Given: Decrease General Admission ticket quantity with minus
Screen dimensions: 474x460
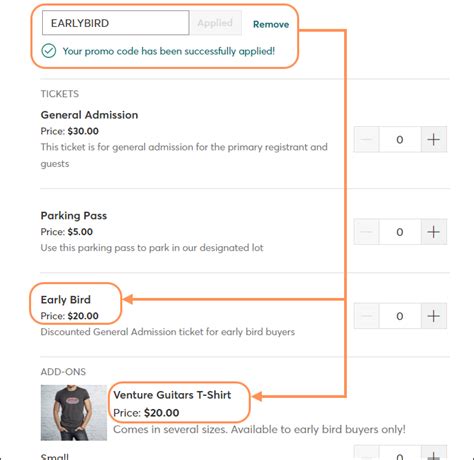Looking at the screenshot, I should point(367,139).
